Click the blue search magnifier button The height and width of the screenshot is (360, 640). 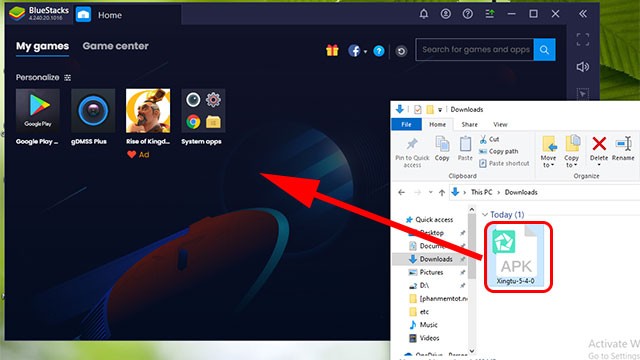(544, 50)
